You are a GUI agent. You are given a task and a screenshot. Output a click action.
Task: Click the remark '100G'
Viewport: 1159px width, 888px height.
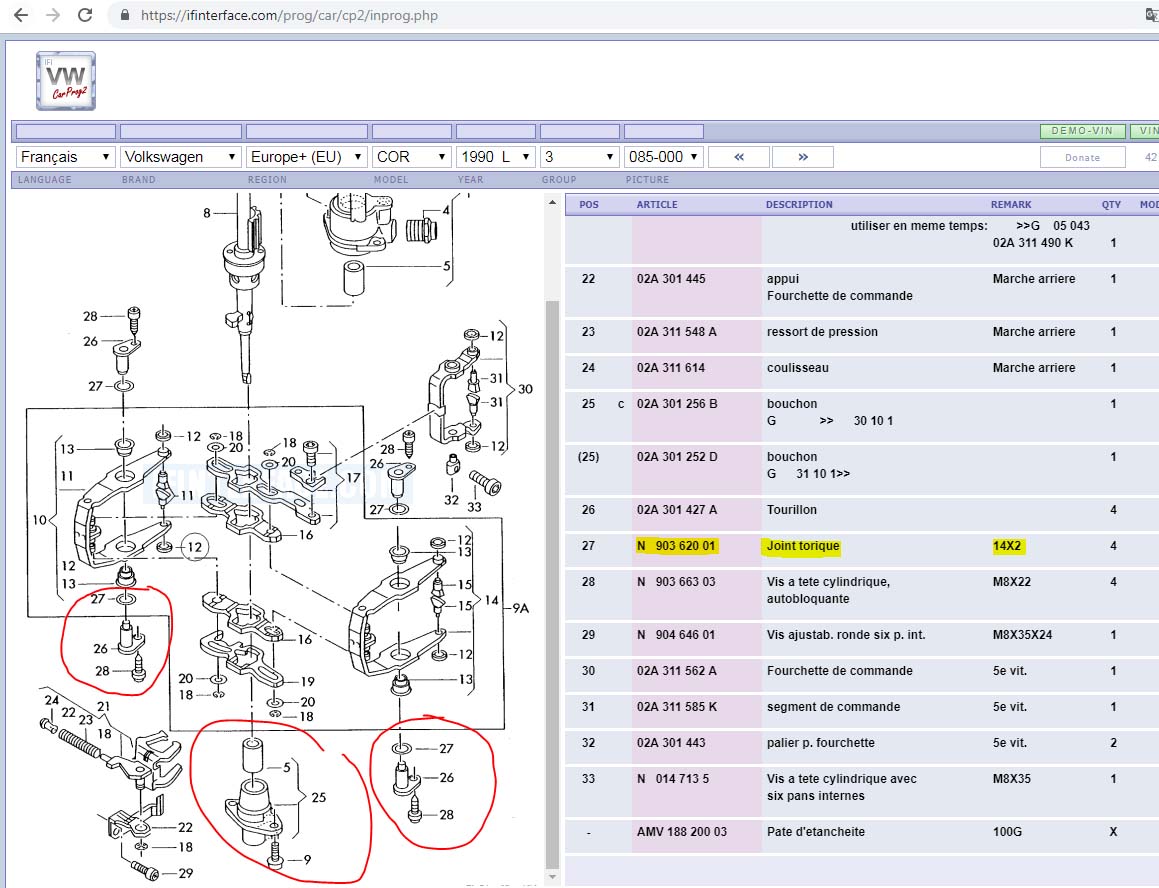click(1007, 832)
